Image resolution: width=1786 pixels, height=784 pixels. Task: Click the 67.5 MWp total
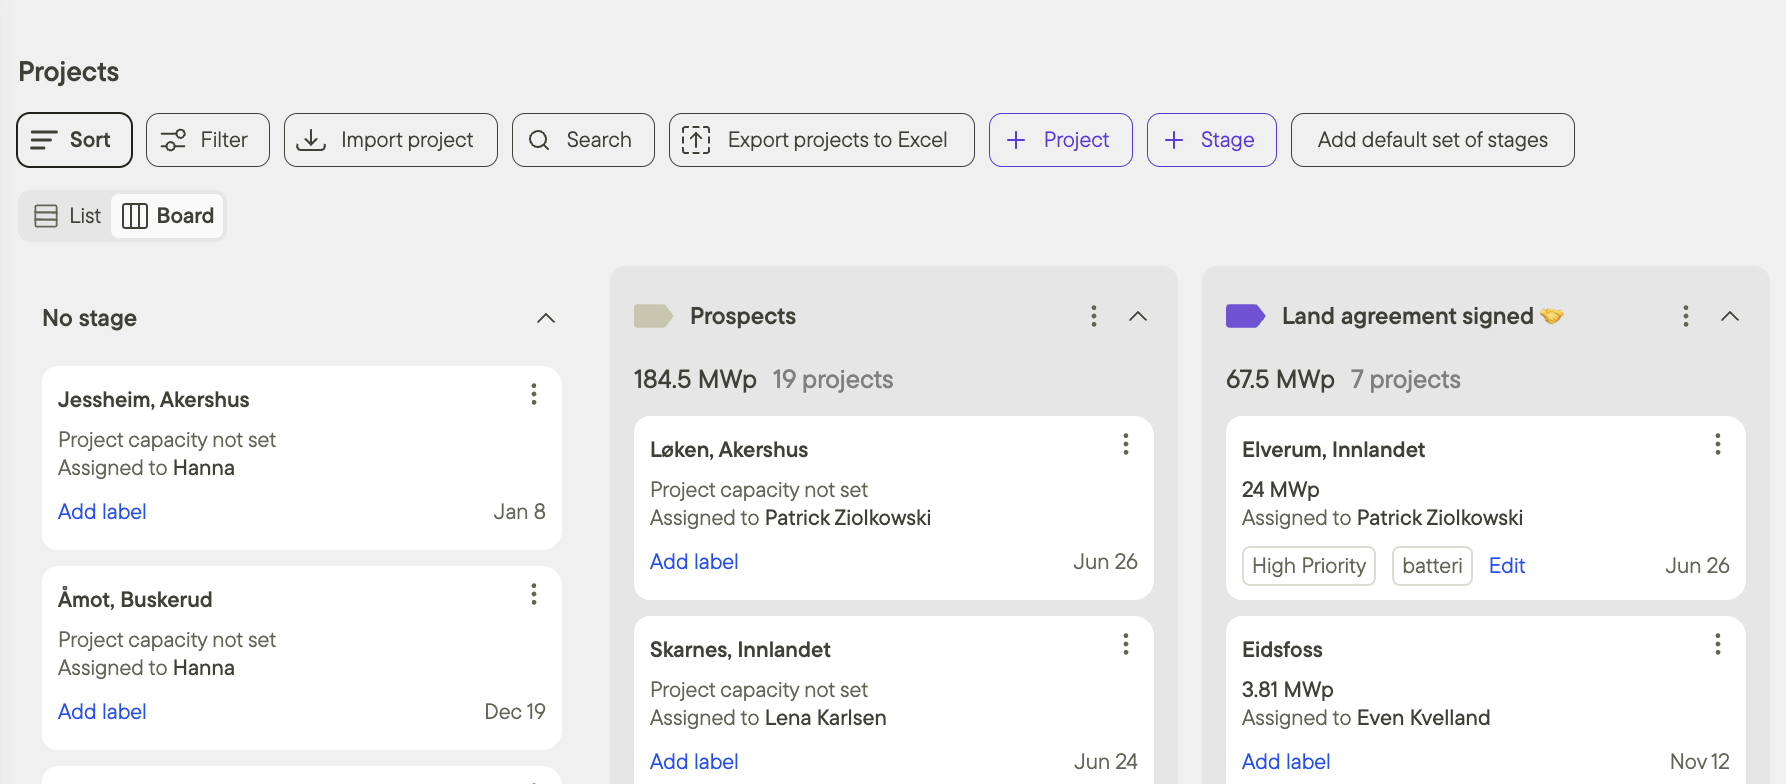1280,380
